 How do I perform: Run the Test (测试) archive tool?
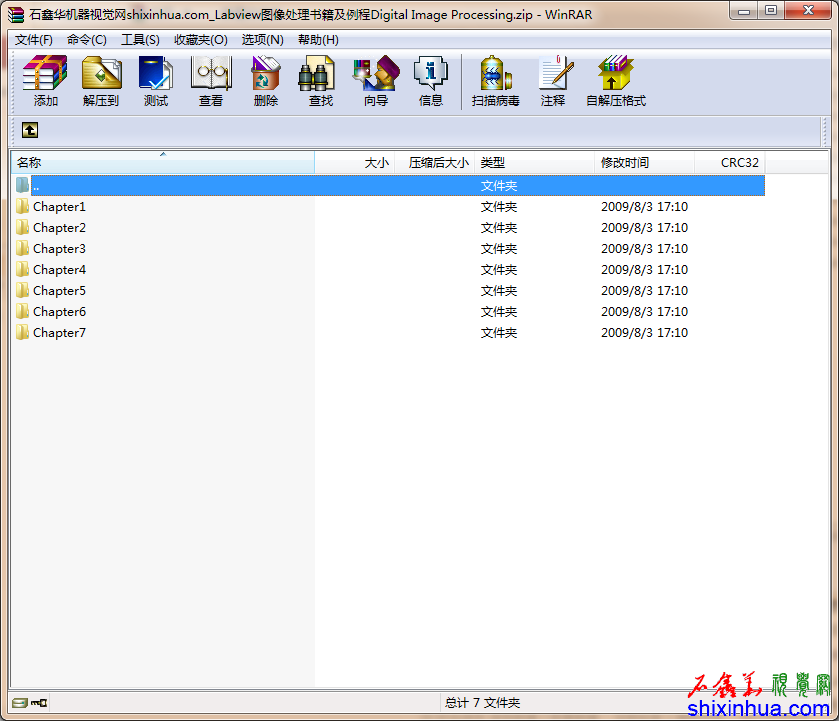(x=155, y=81)
